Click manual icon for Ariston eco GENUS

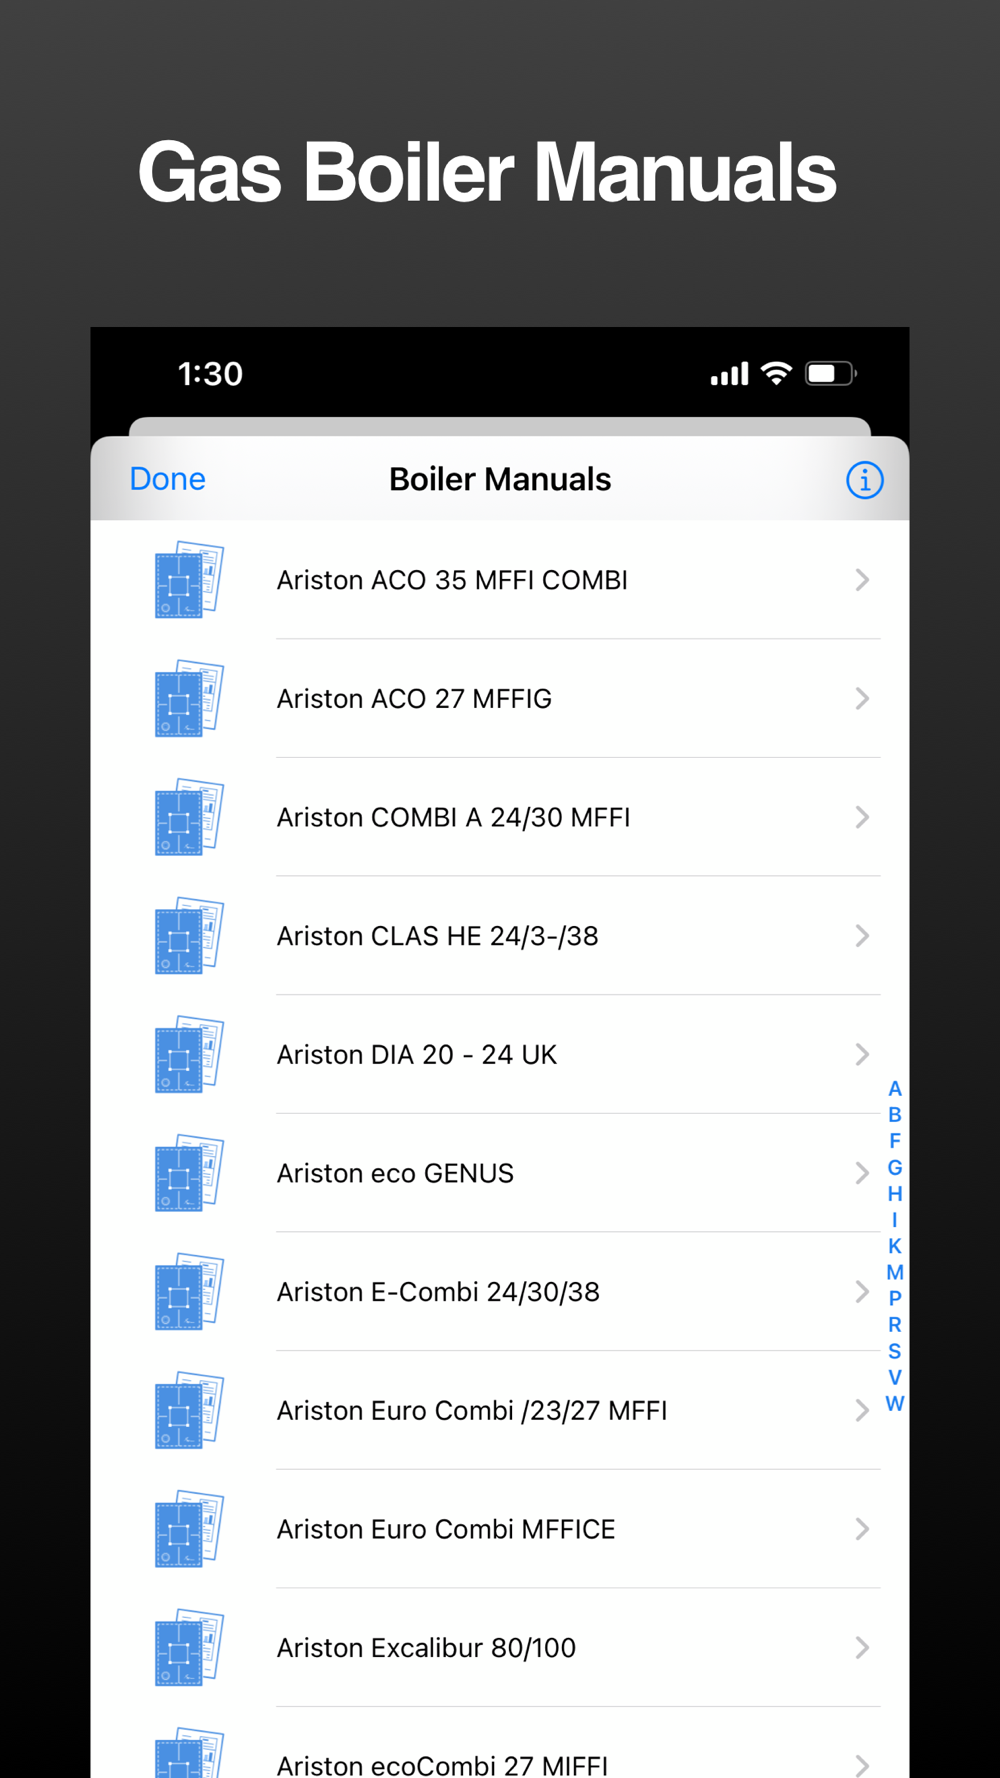[189, 1173]
